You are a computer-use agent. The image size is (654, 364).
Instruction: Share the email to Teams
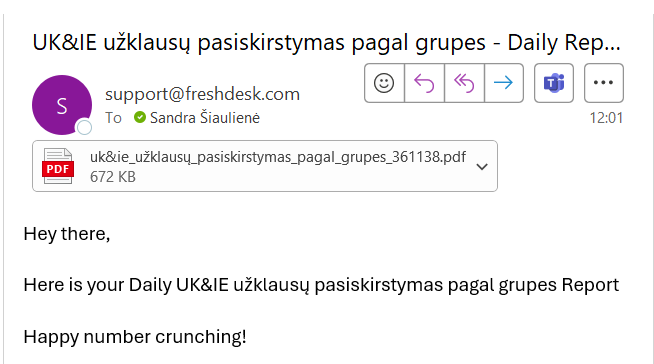click(x=554, y=83)
